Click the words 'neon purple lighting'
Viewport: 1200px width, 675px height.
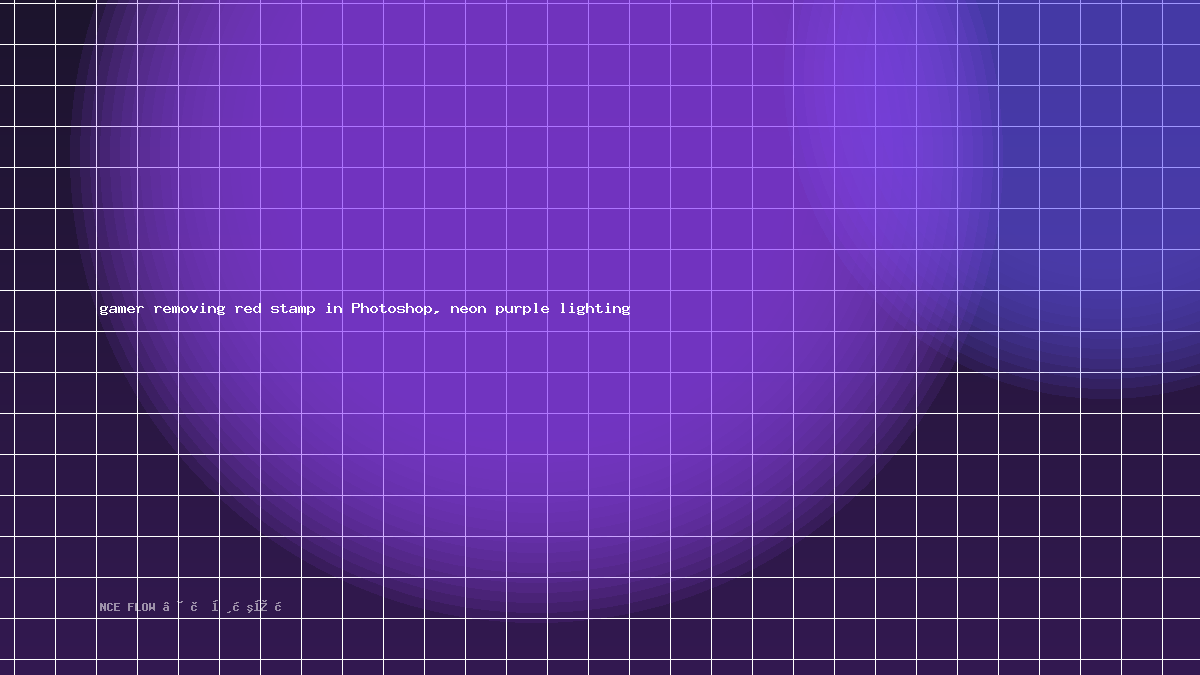540,309
